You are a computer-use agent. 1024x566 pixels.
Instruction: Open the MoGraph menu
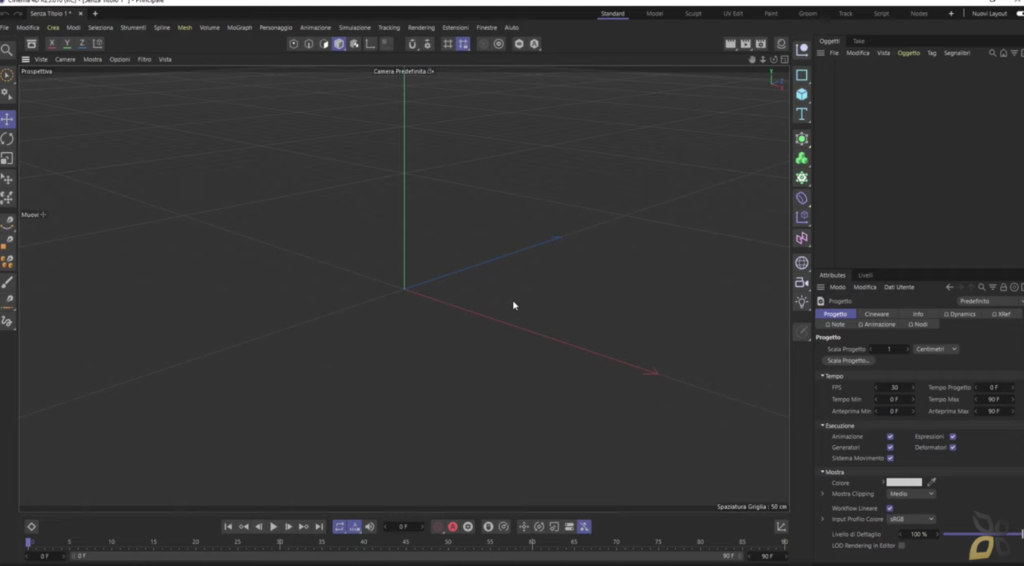(240, 27)
